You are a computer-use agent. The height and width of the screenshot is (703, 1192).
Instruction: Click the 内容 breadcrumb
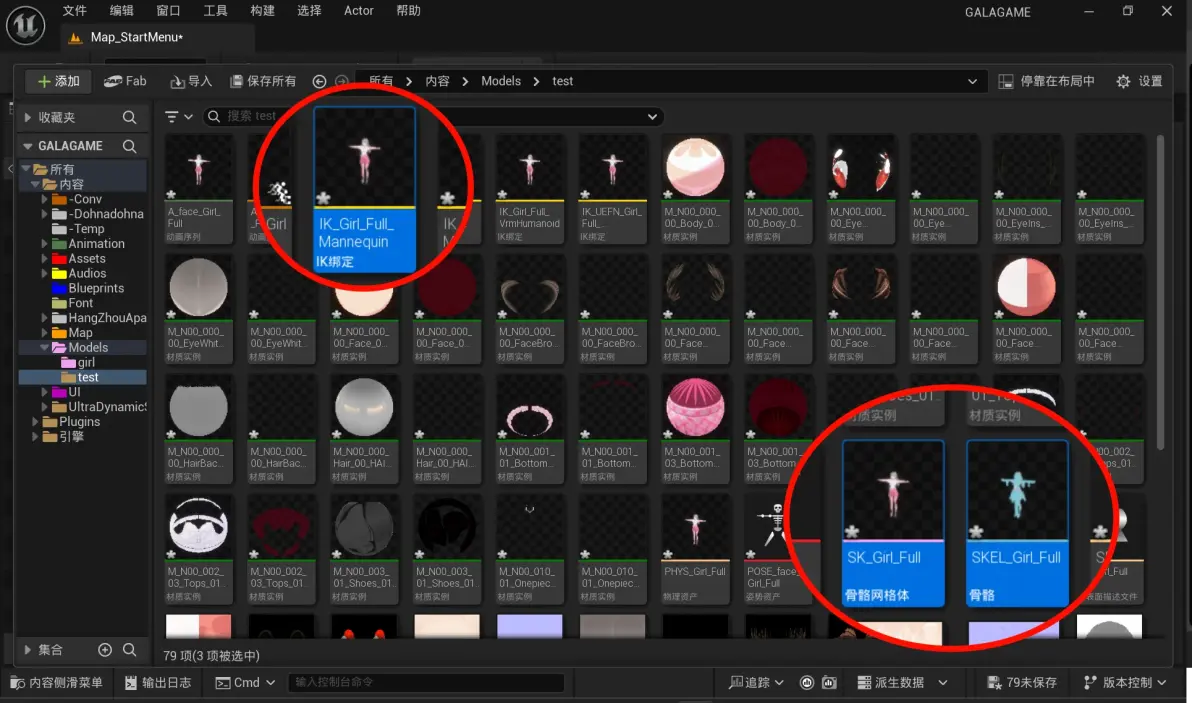pos(437,81)
